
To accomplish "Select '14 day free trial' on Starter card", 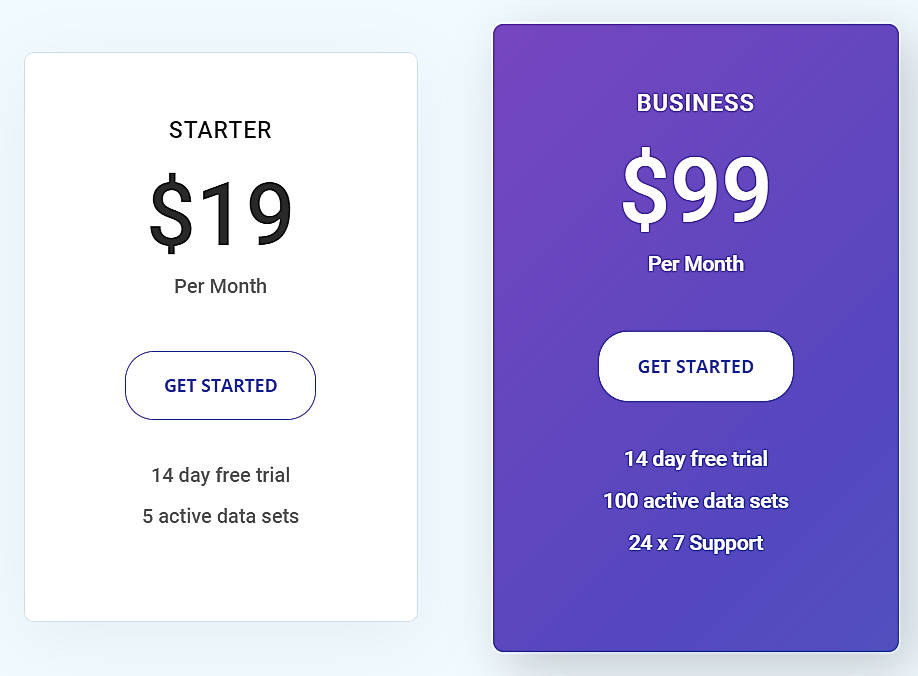I will click(220, 475).
